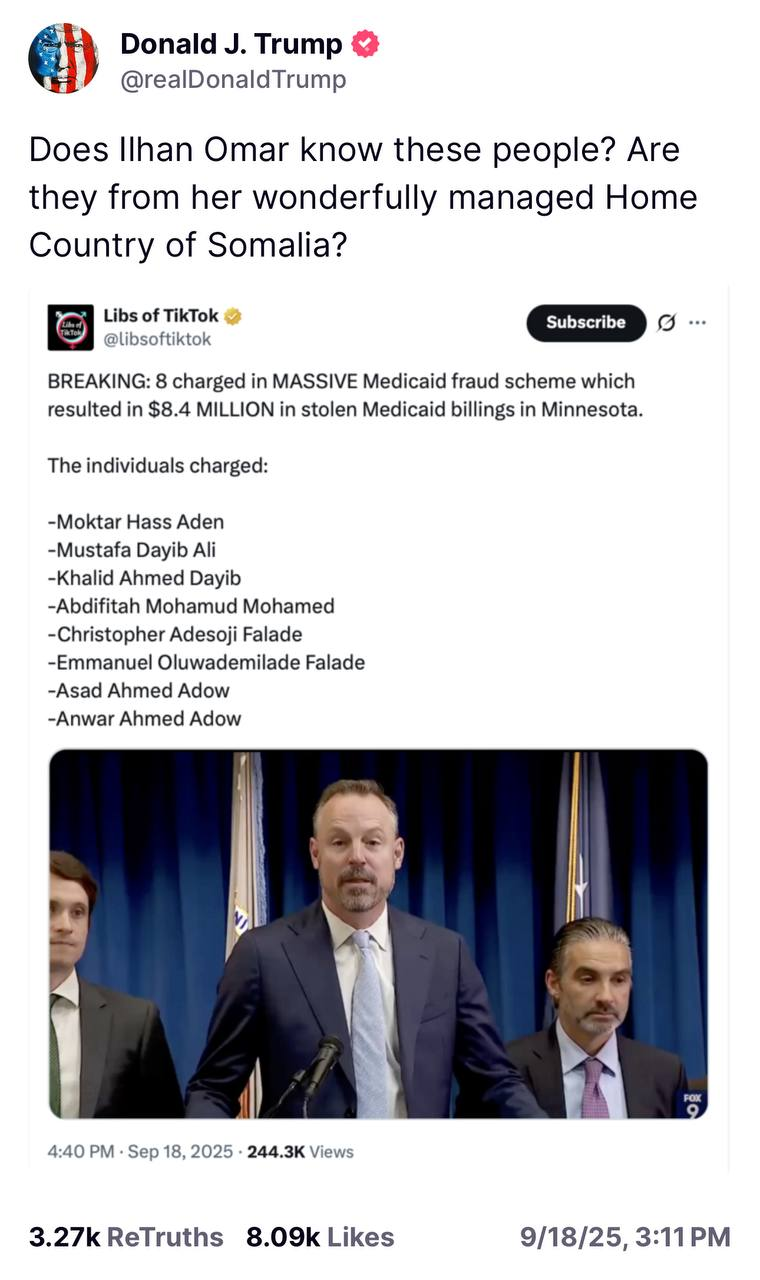This screenshot has height=1280, width=760.
Task: Open the Donald J. Trump display name
Action: [x=231, y=44]
